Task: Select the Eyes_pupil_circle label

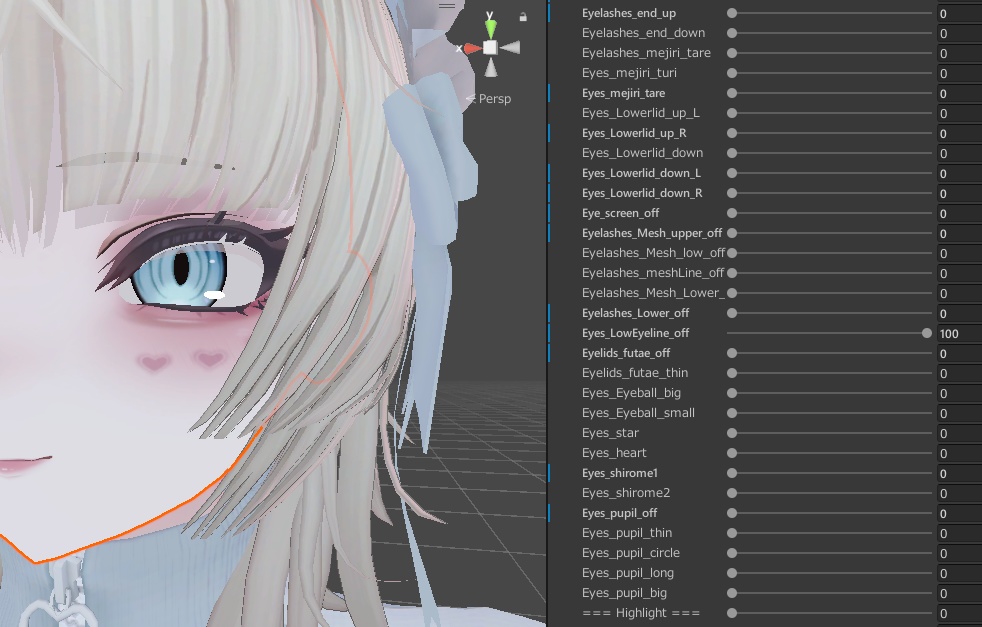Action: (x=631, y=553)
